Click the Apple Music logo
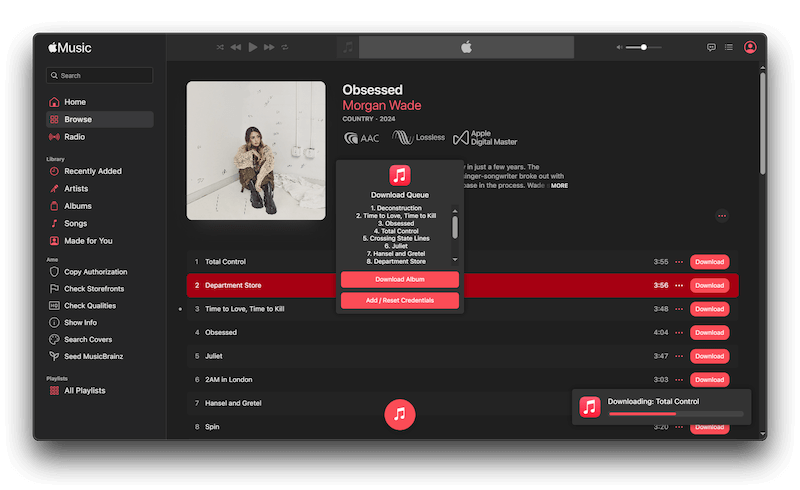800x490 pixels. pyautogui.click(x=70, y=47)
